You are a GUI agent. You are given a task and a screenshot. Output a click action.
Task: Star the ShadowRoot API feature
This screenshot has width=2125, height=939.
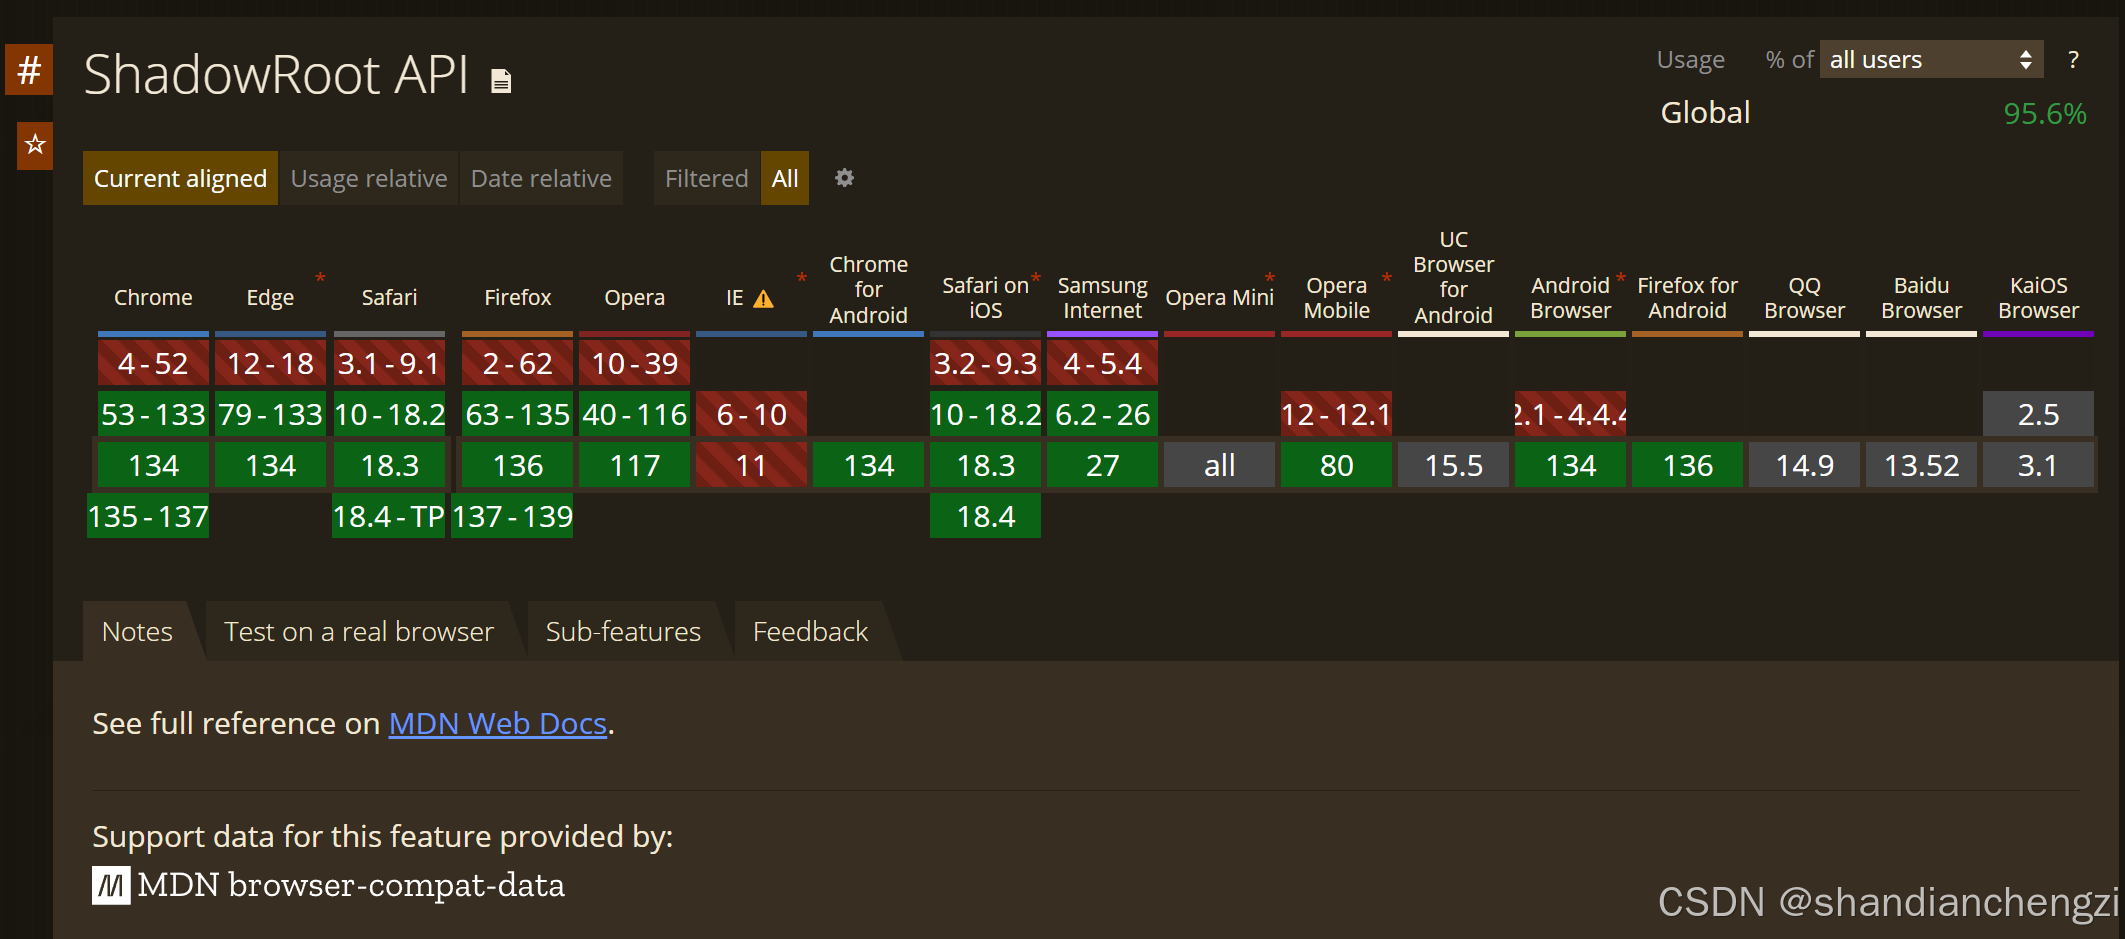click(x=35, y=145)
